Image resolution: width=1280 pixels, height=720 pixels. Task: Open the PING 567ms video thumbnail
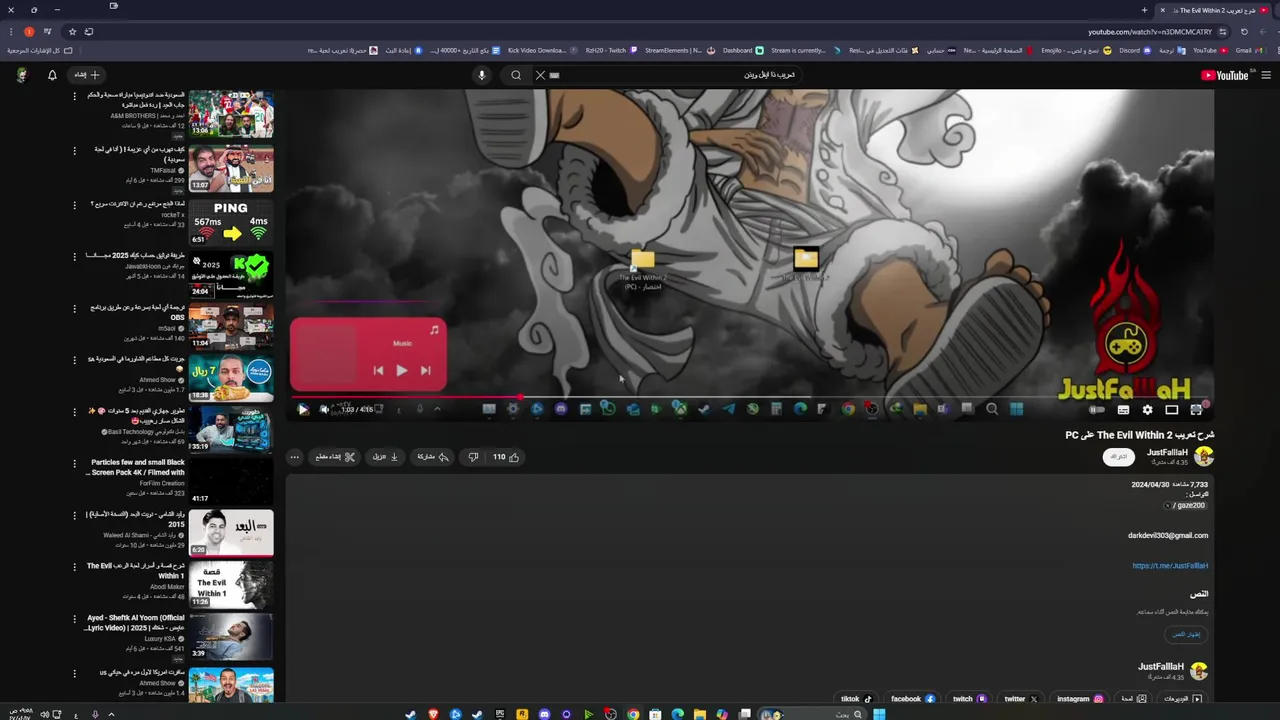tap(231, 222)
